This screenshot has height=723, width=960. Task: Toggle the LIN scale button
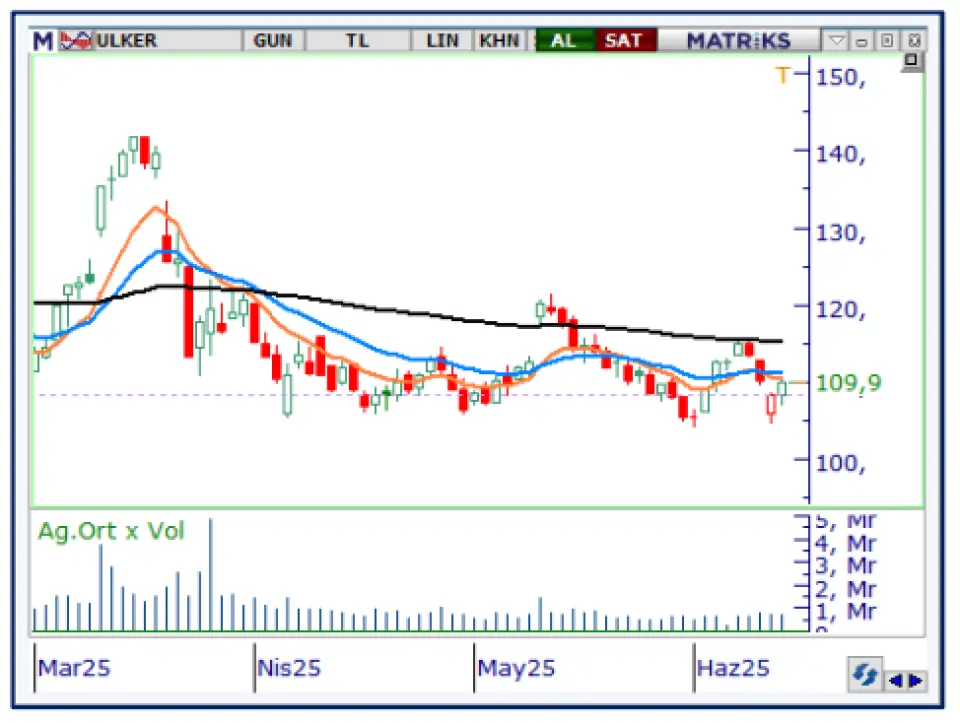point(442,41)
